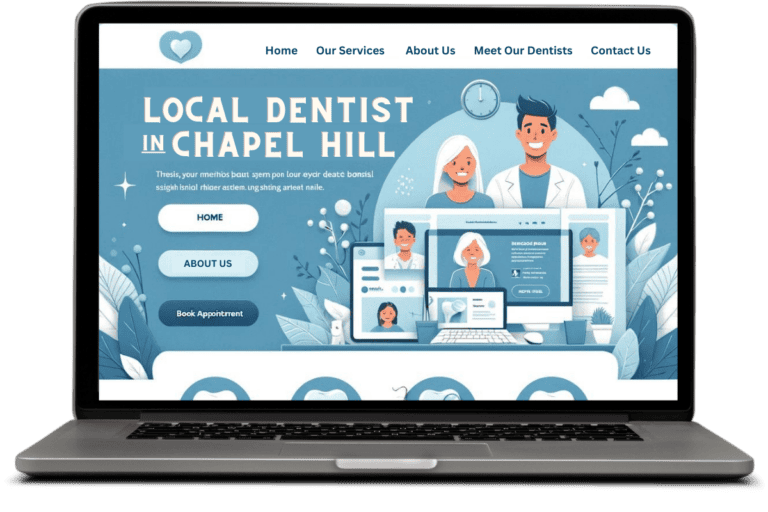Open Our Services in the navigation bar
This screenshot has height=512, width=768.
(x=350, y=51)
